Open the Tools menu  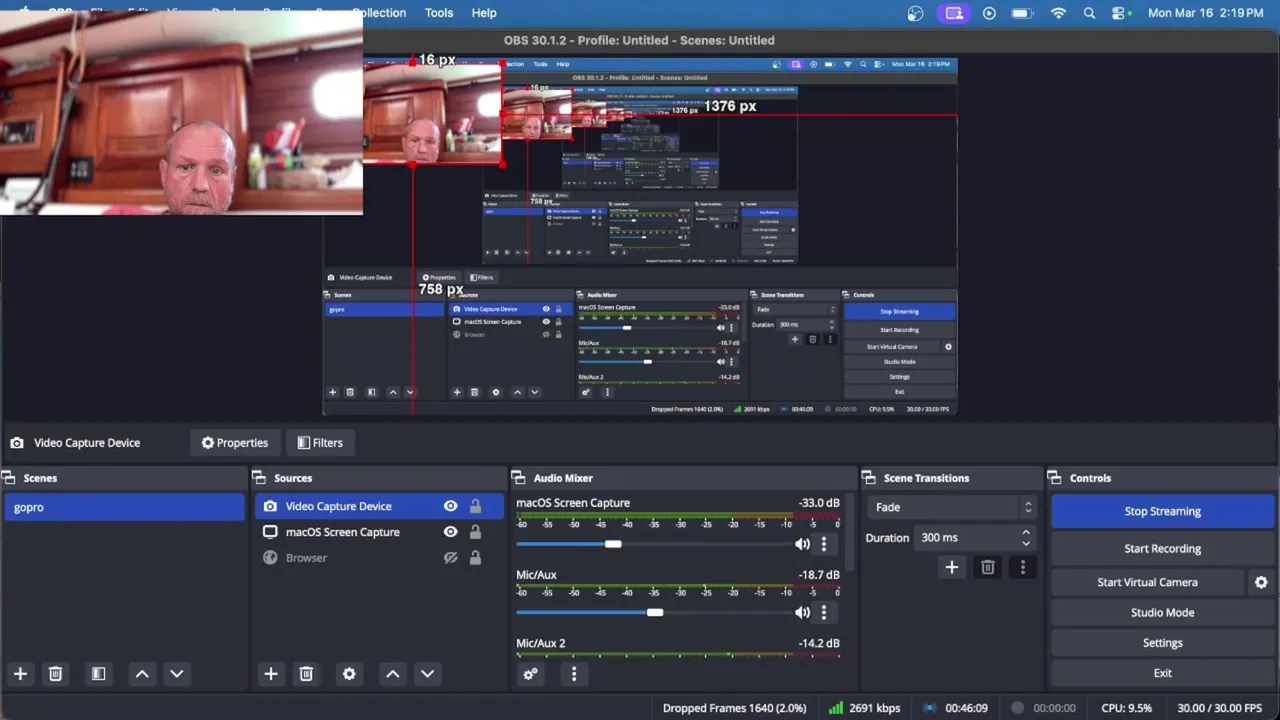coord(438,13)
